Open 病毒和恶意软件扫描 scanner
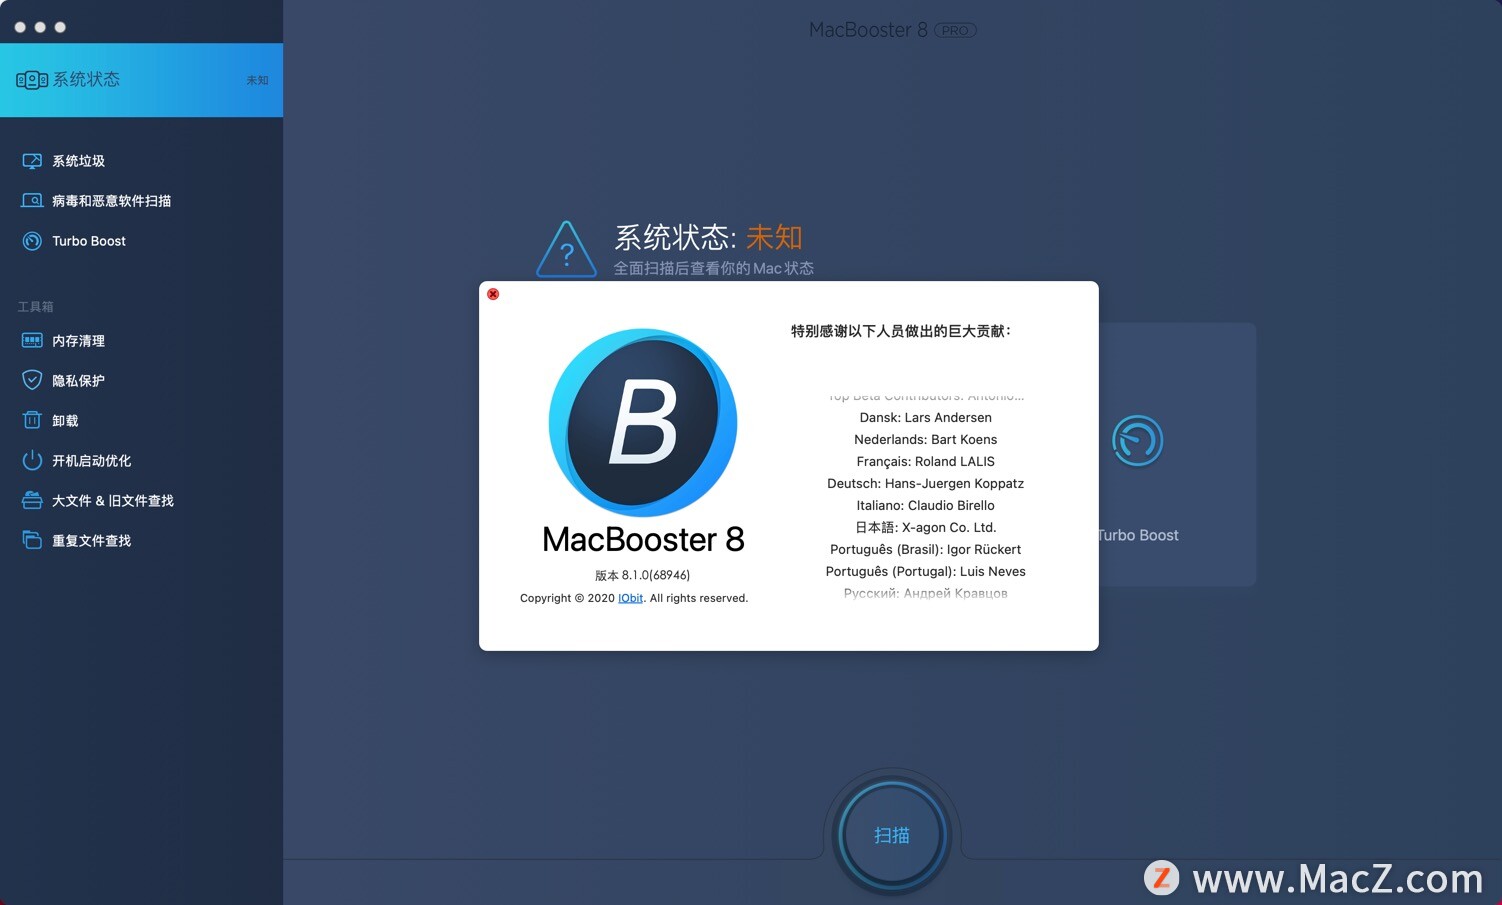 (x=110, y=200)
